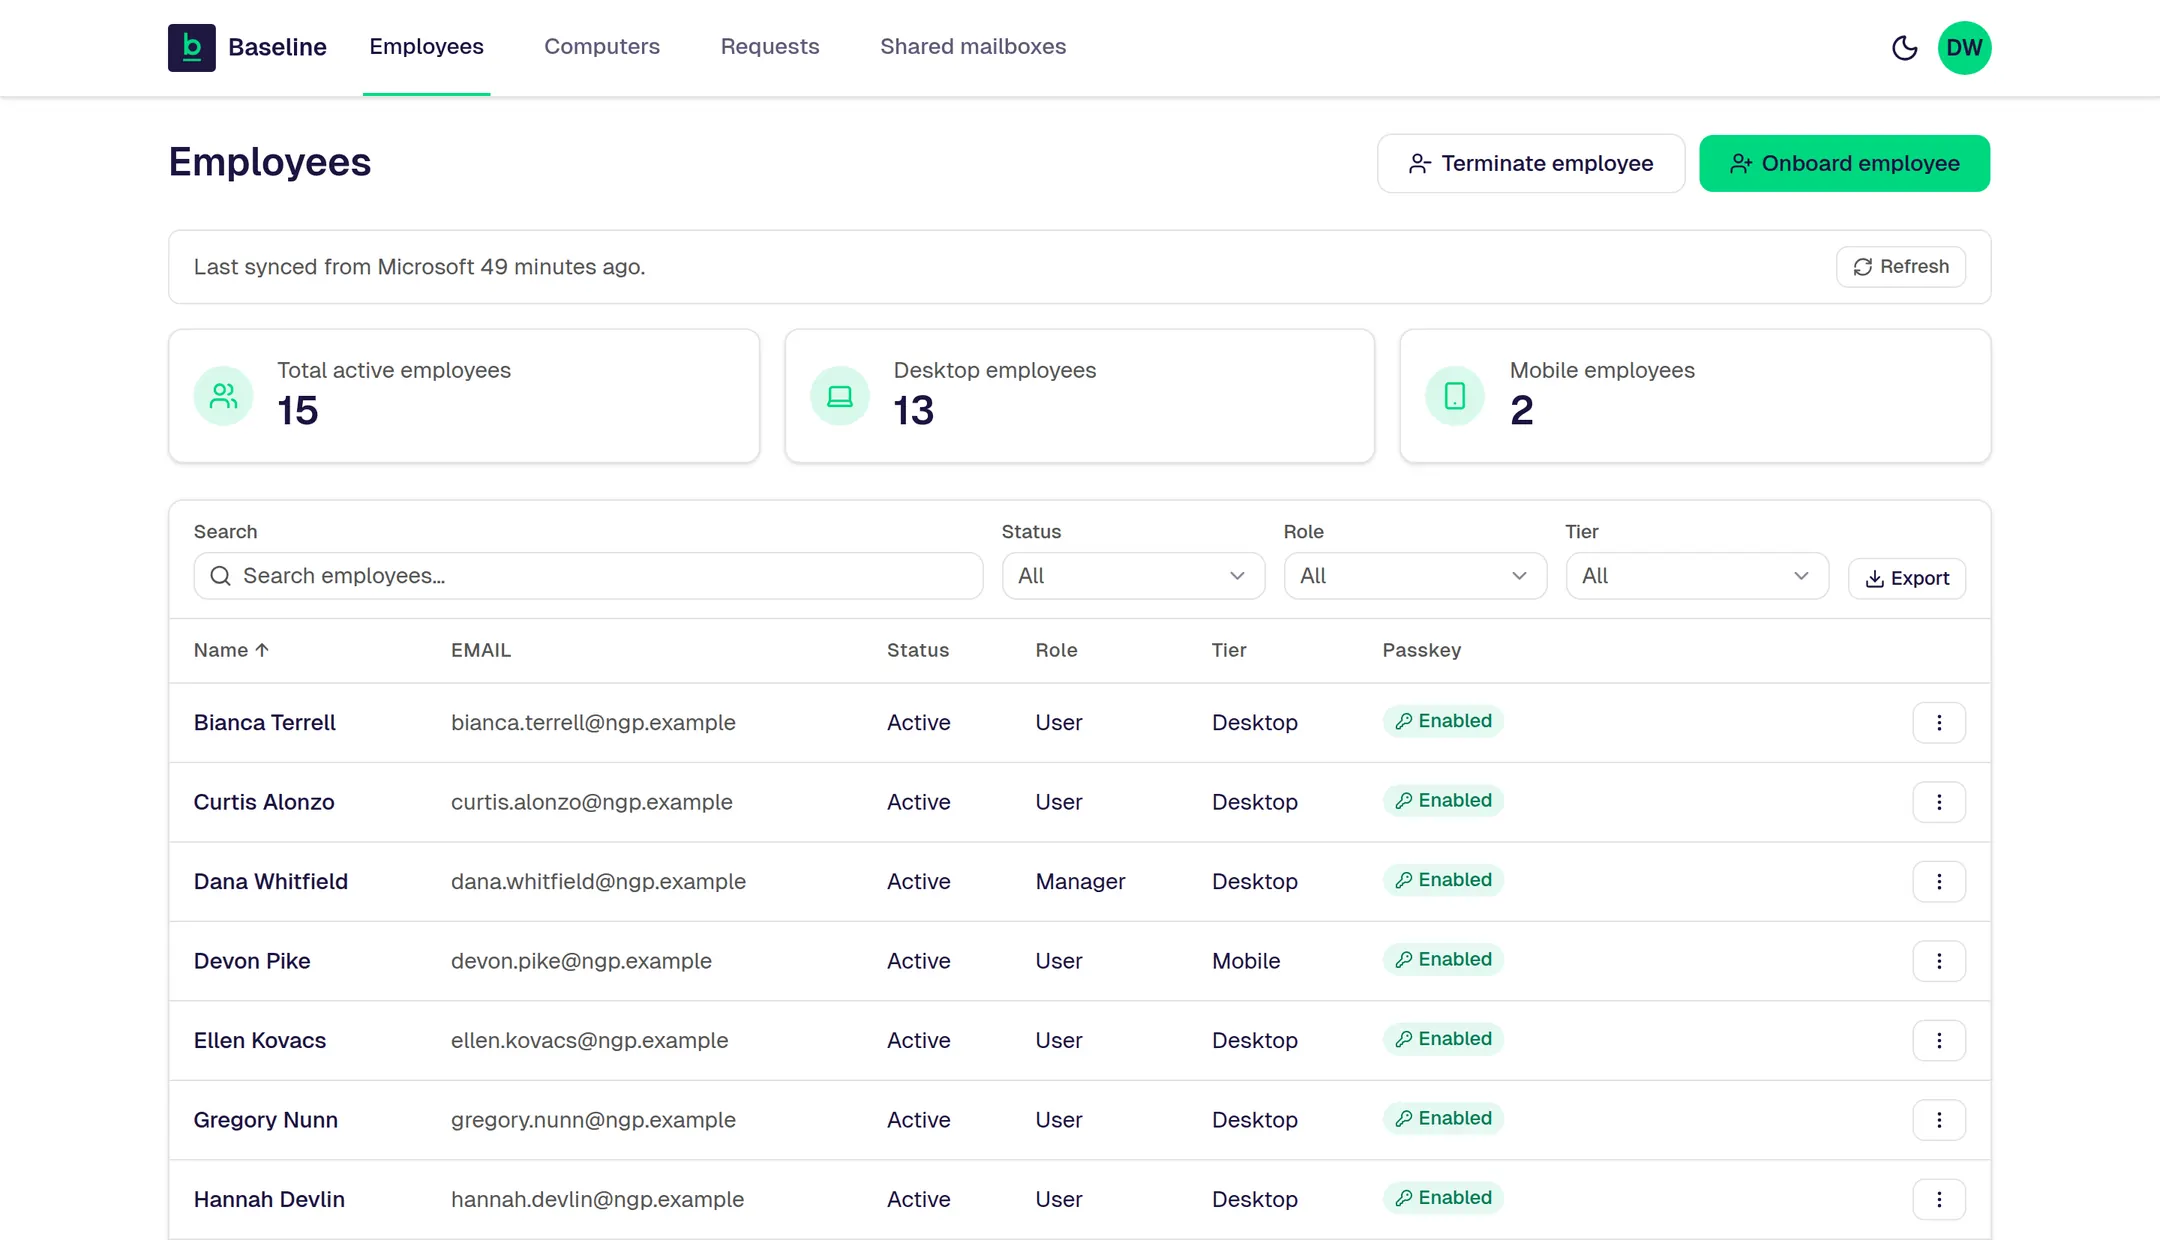Screen dimensions: 2160x1240
Task: Open the three-dot menu for Bianca Terrell
Action: pos(1939,723)
